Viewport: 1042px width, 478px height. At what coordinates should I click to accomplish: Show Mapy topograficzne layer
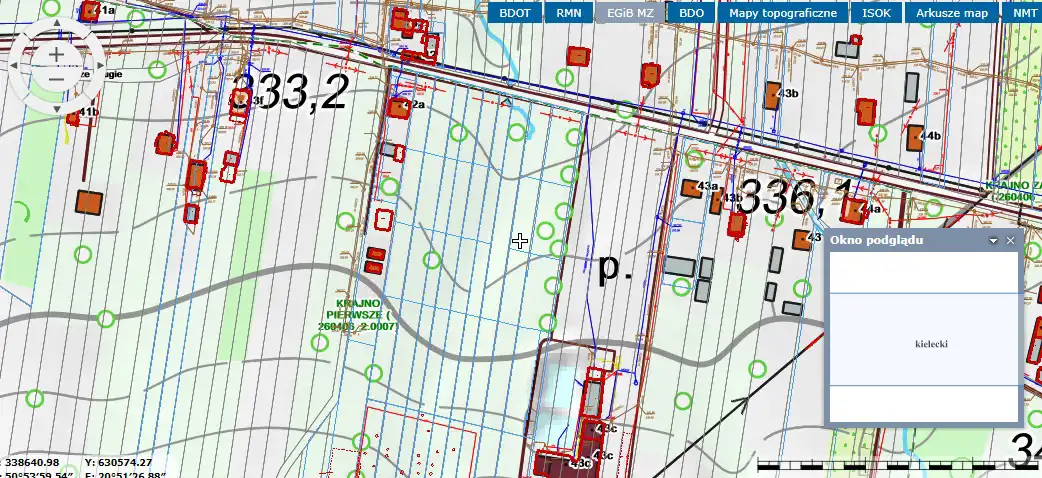point(782,13)
